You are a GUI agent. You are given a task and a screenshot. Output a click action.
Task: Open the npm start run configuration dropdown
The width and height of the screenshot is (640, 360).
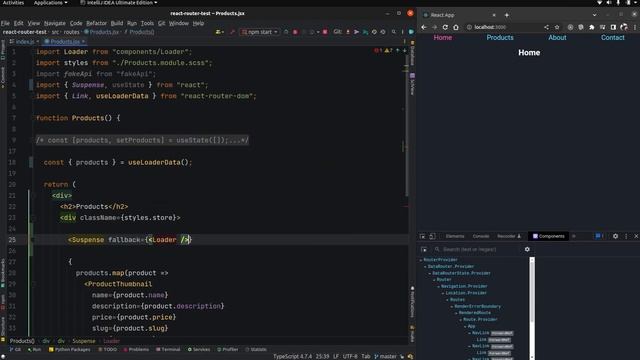coord(260,32)
